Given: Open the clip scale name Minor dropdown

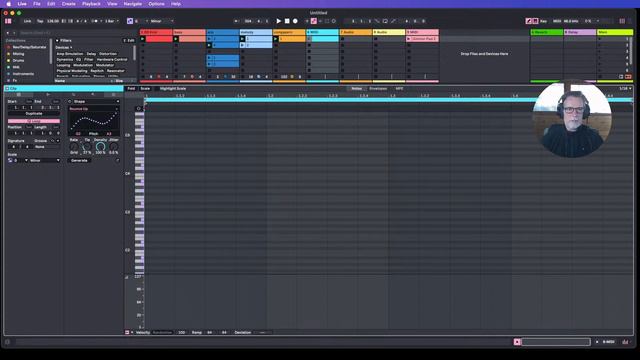Looking at the screenshot, I should (44, 160).
